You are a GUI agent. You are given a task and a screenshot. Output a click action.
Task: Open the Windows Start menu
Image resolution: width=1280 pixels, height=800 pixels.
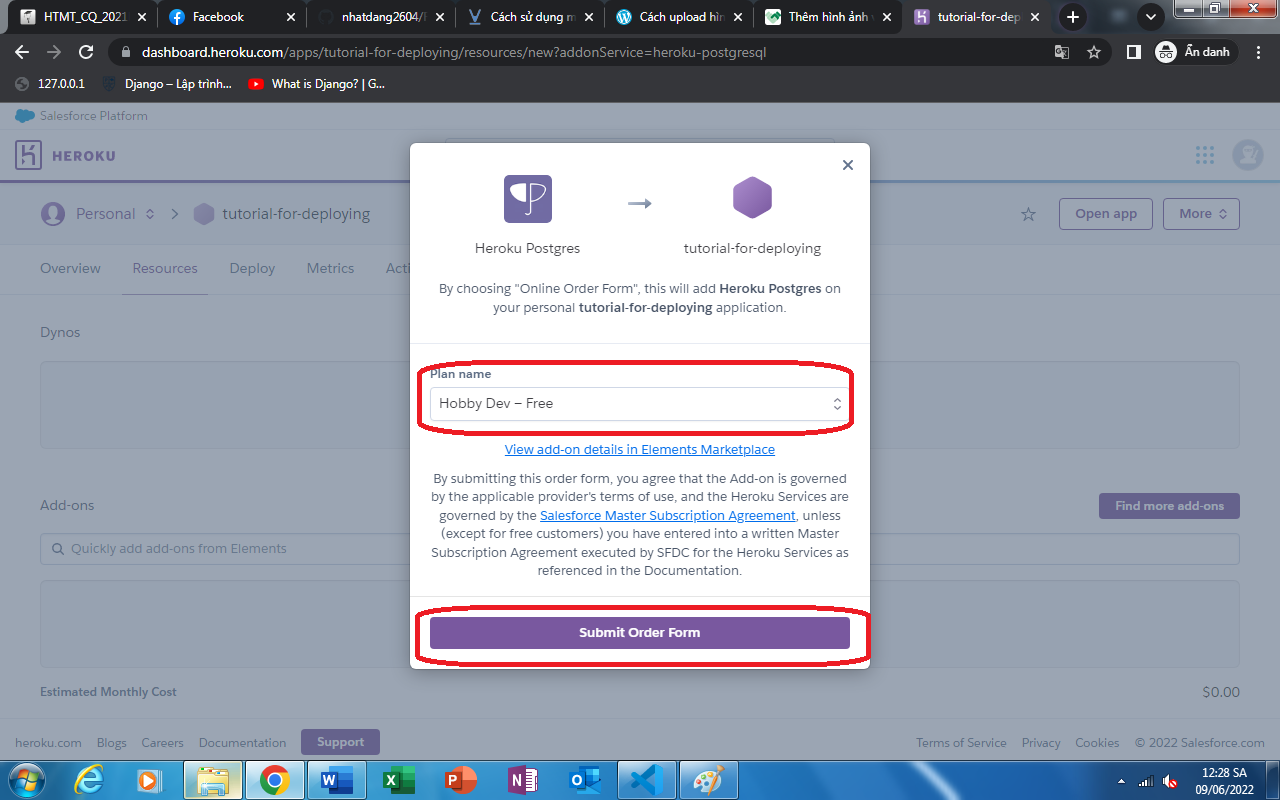pyautogui.click(x=25, y=780)
